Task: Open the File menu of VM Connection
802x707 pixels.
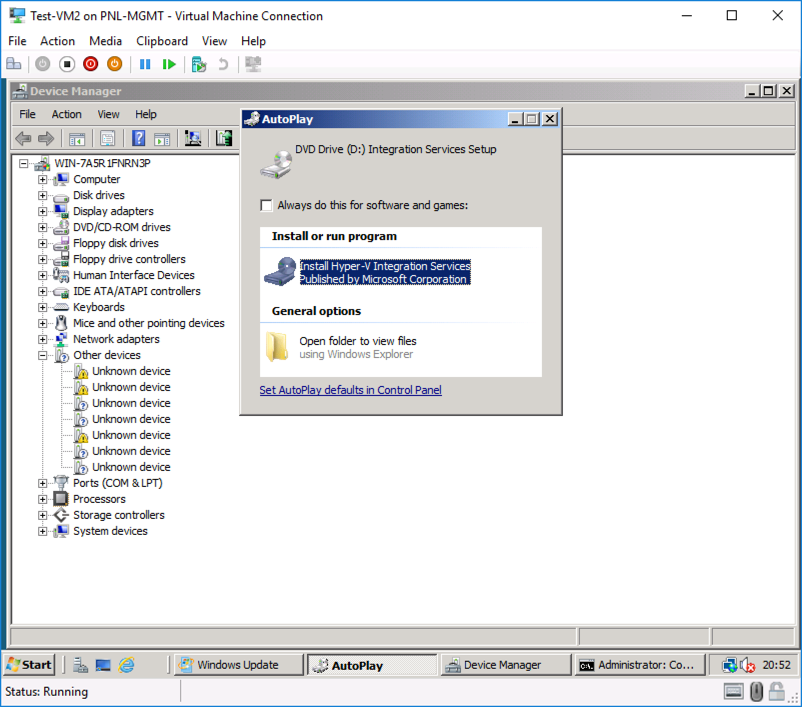Action: [17, 41]
